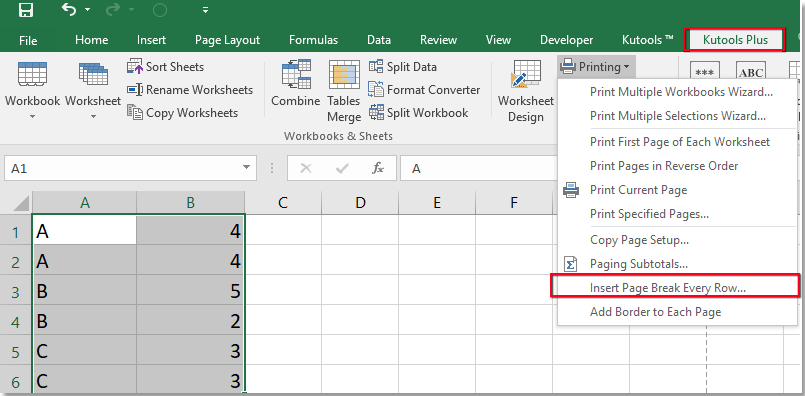The width and height of the screenshot is (805, 396).
Task: Click the Tables Merge icon
Action: (x=344, y=76)
